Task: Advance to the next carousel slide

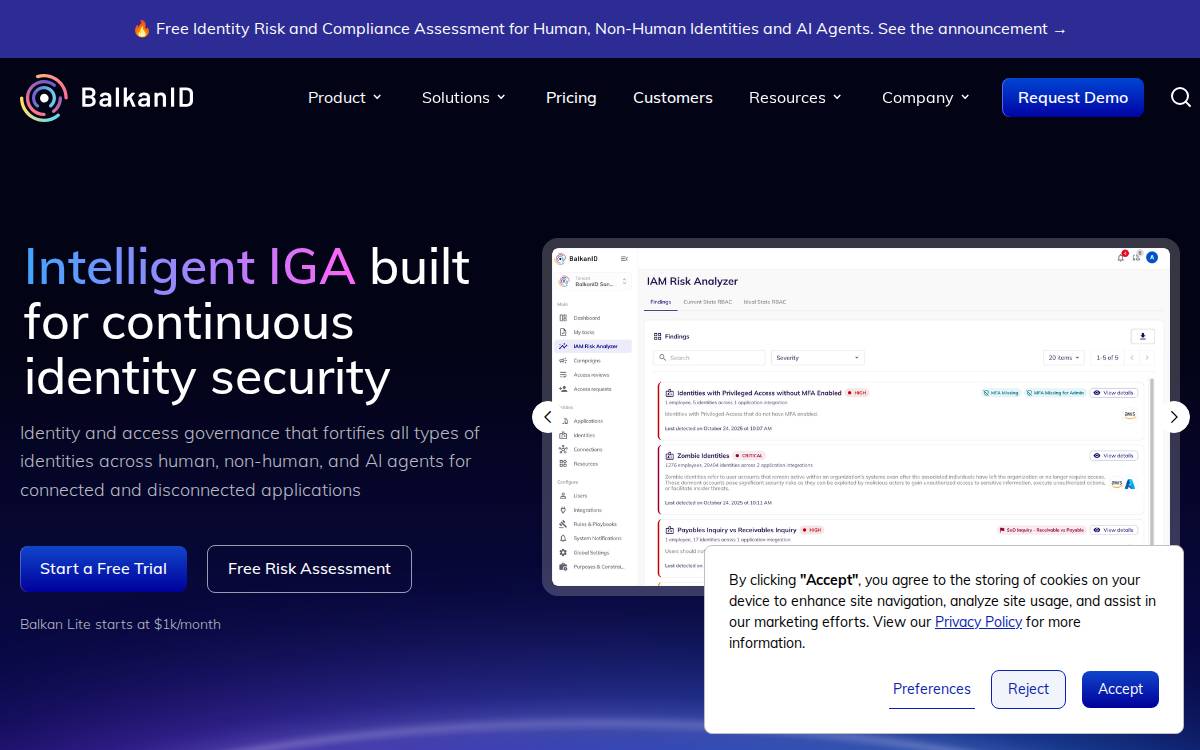Action: (1174, 417)
